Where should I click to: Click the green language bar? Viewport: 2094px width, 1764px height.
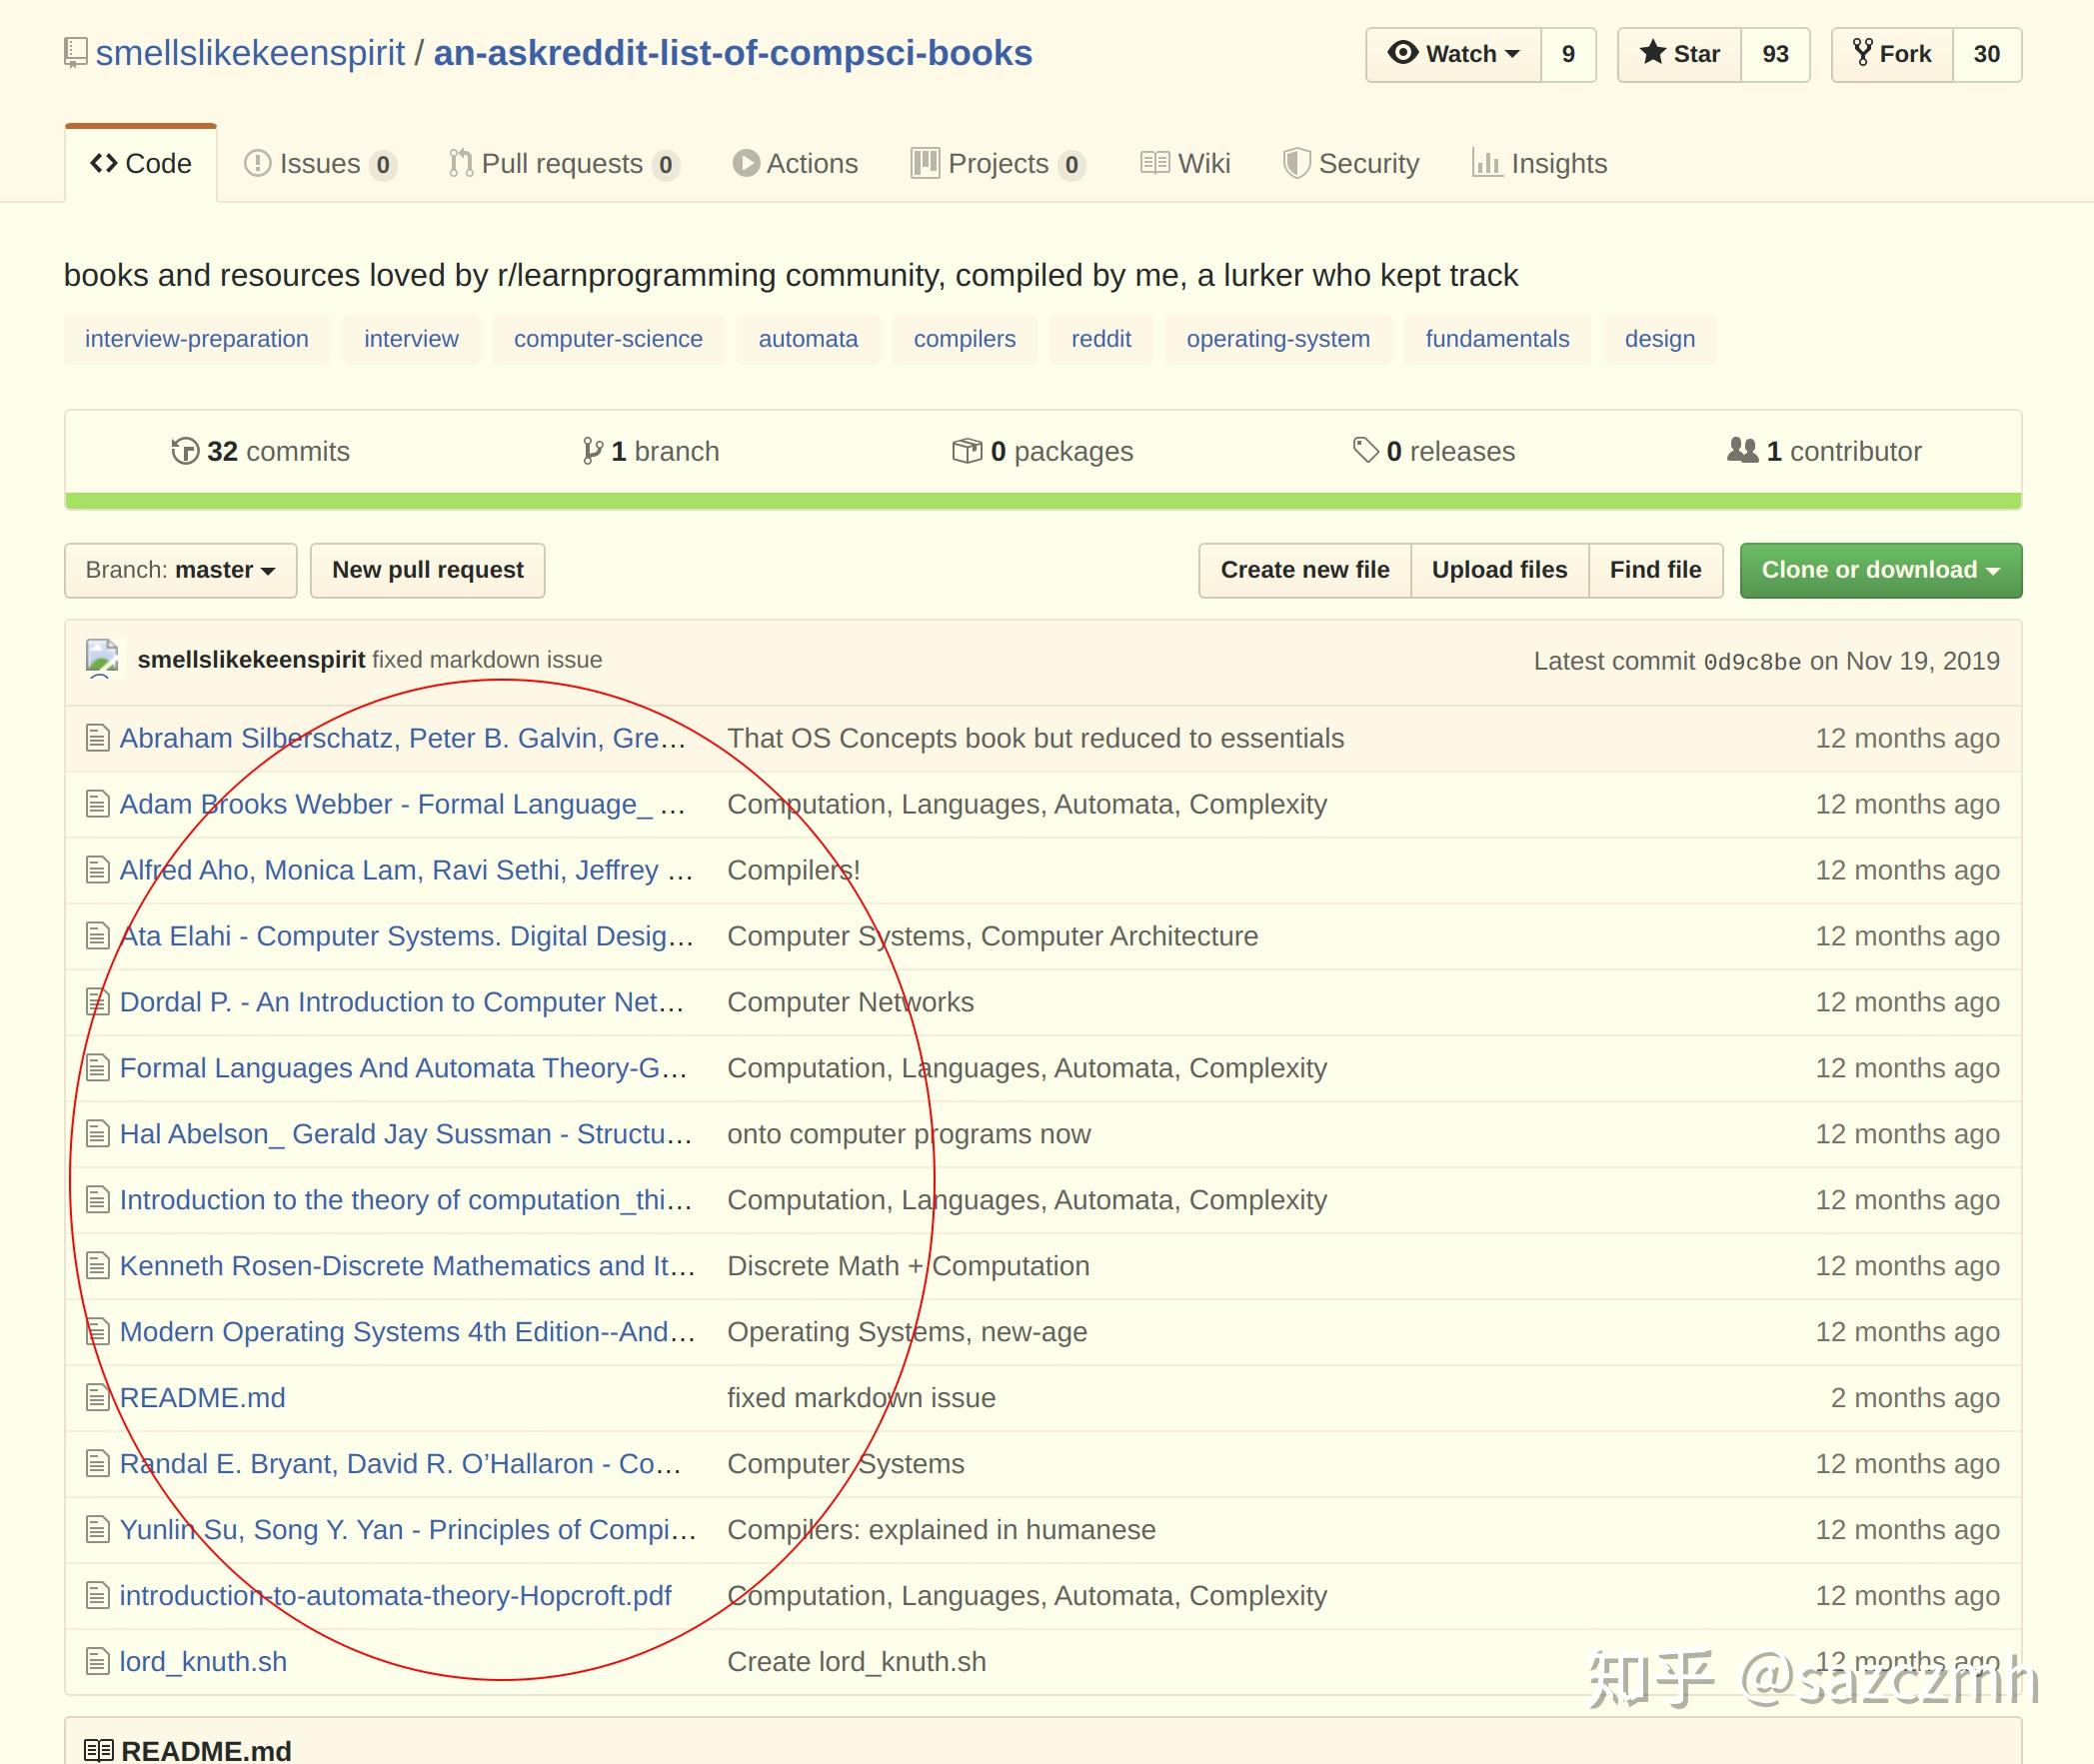tap(1043, 500)
